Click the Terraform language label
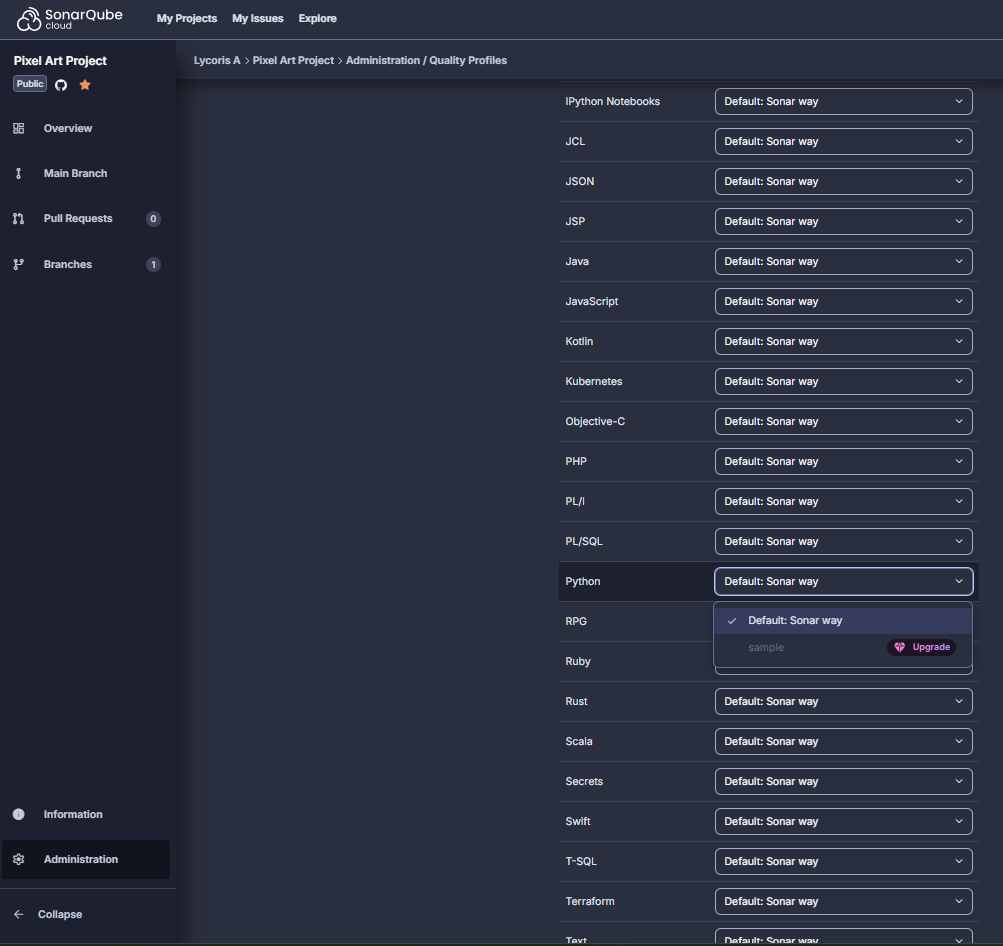The height and width of the screenshot is (946, 1003). click(x=590, y=901)
